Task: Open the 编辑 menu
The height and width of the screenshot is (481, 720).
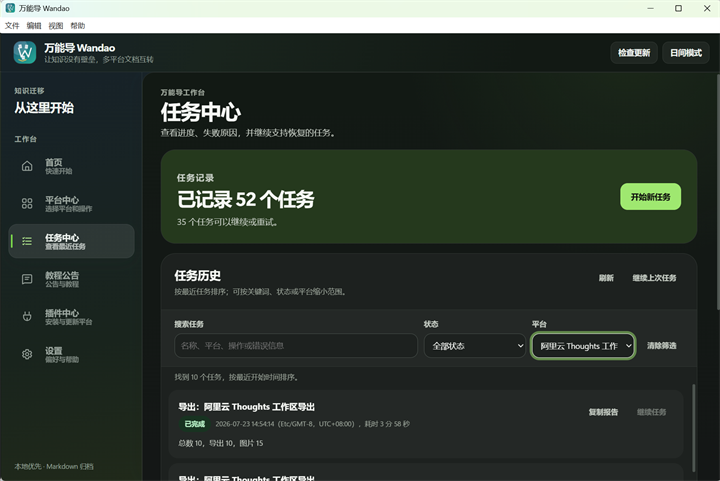Action: coord(34,26)
